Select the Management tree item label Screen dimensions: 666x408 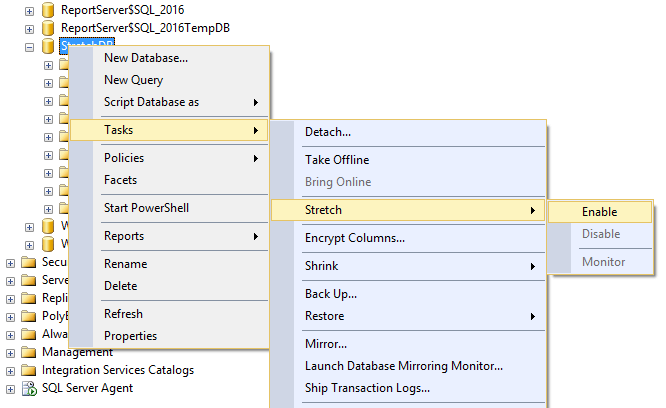(x=77, y=352)
